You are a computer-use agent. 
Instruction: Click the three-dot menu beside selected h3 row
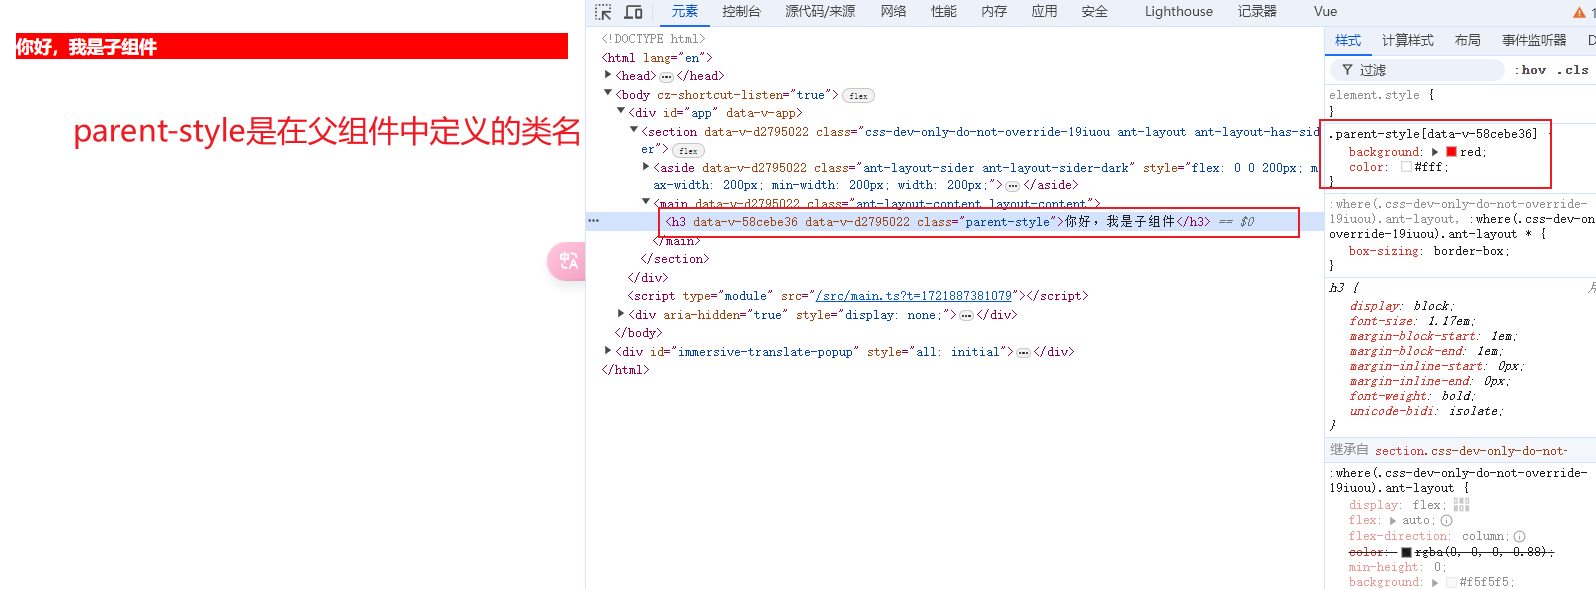pyautogui.click(x=594, y=221)
